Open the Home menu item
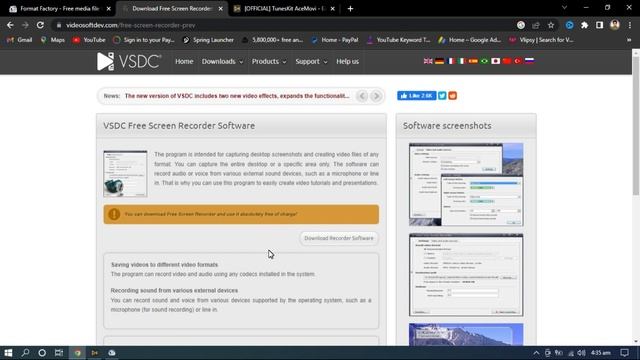Image resolution: width=640 pixels, height=360 pixels. pyautogui.click(x=184, y=62)
